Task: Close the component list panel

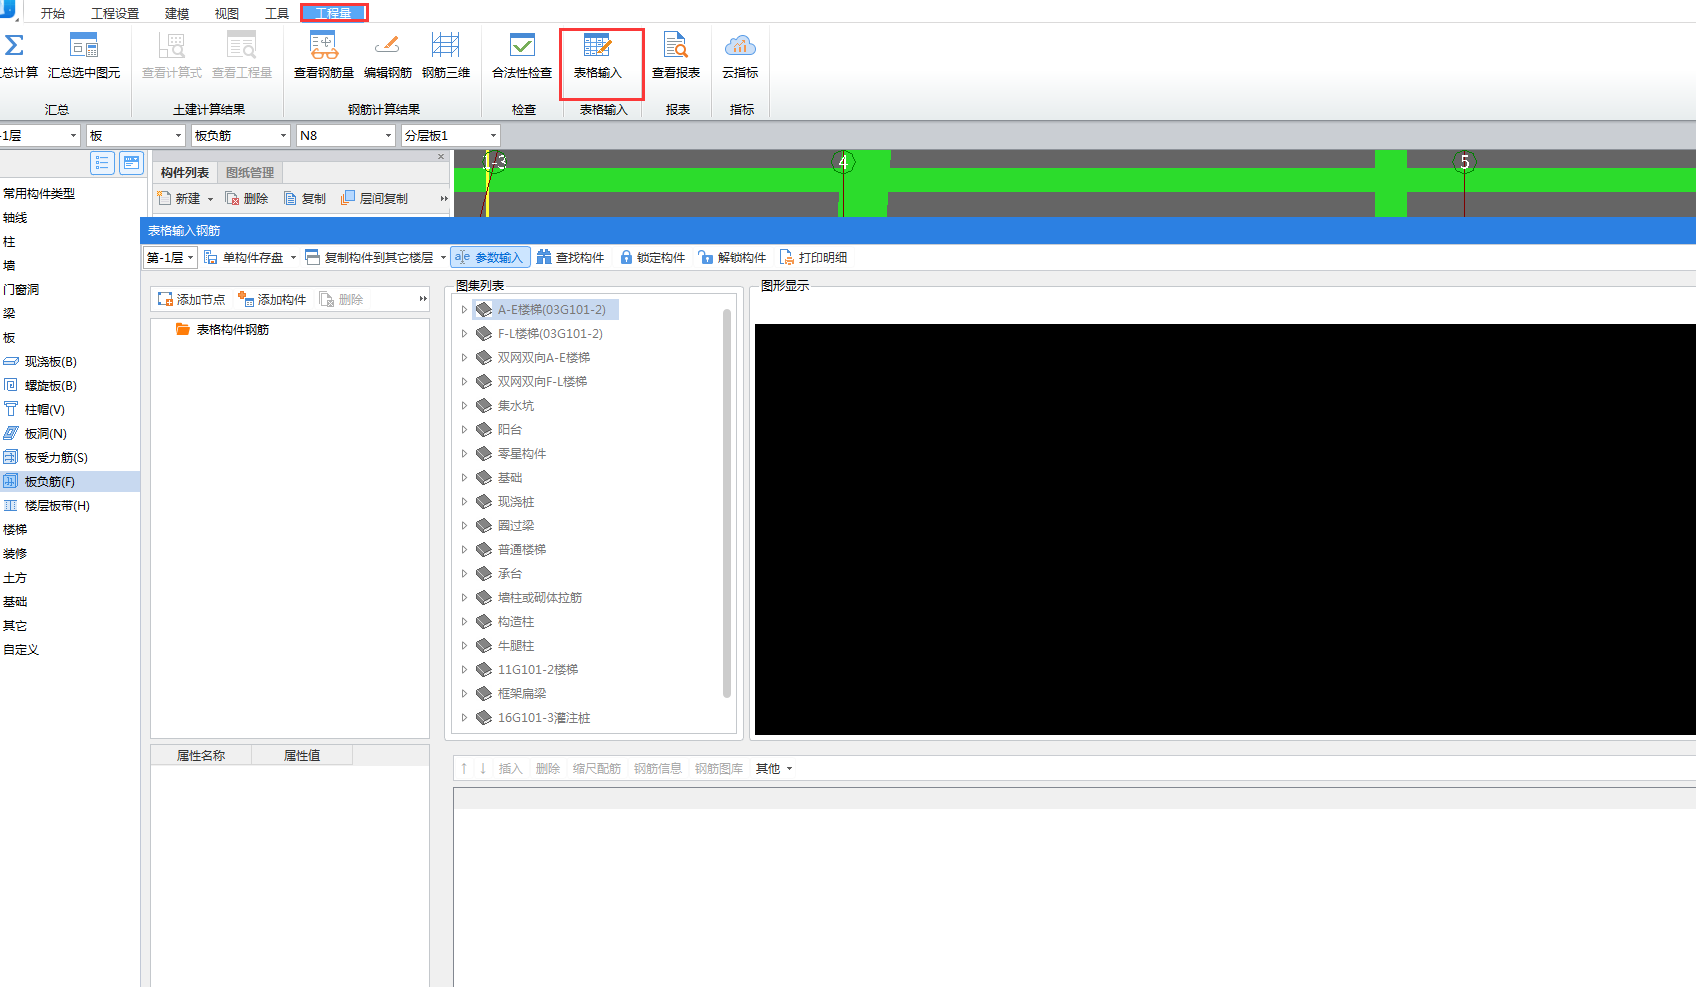Action: click(441, 157)
